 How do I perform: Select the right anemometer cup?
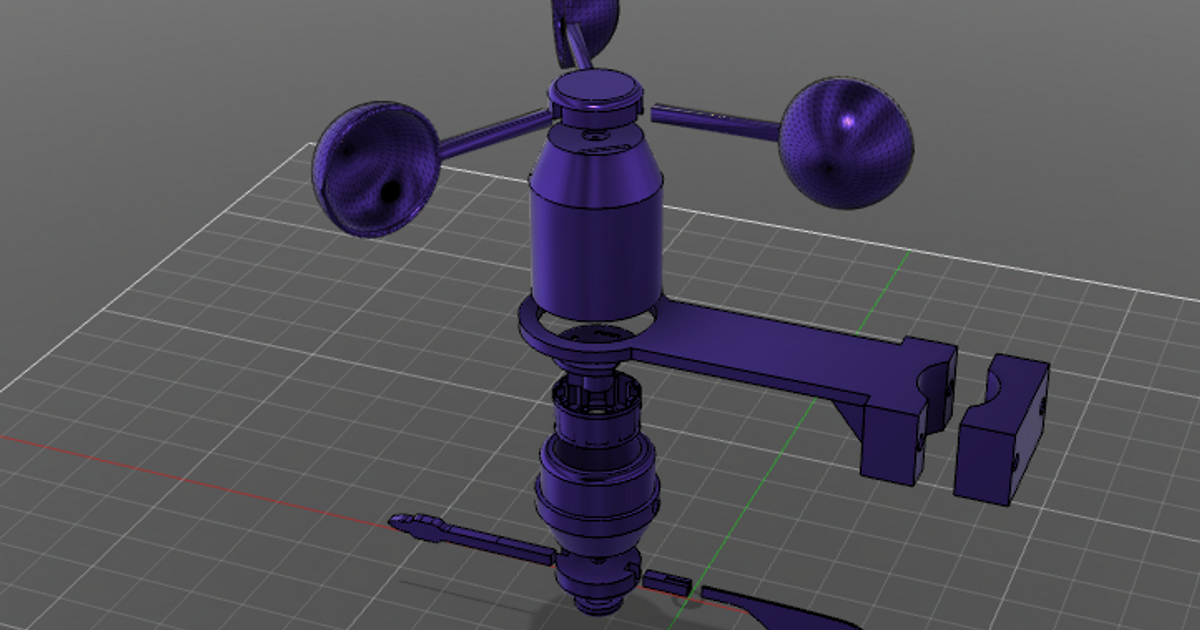pyautogui.click(x=846, y=143)
